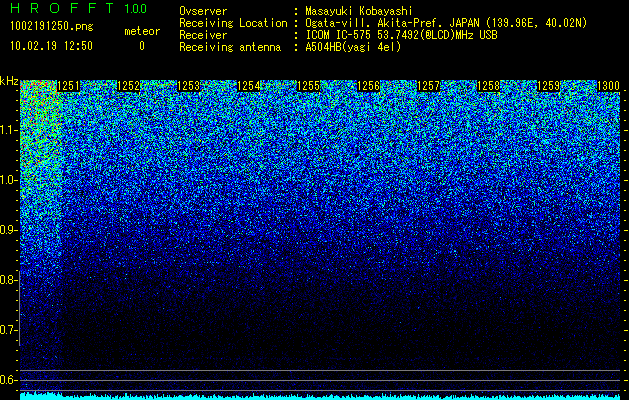The width and height of the screenshot is (629, 400).
Task: Click the meteor label
Action: (x=142, y=31)
